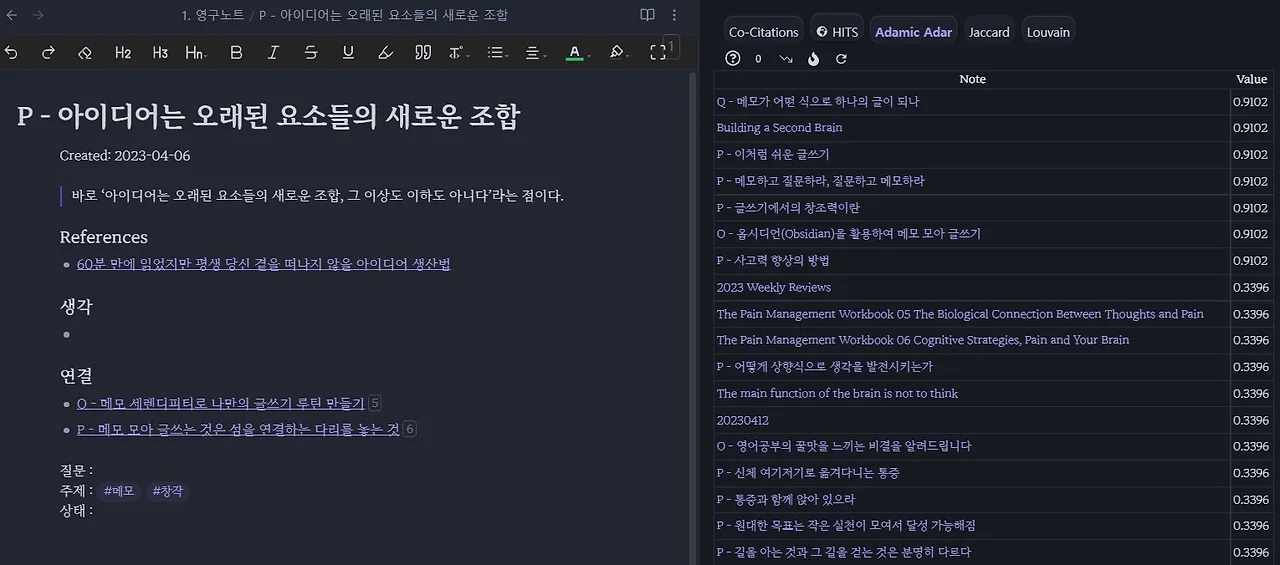Image resolution: width=1280 pixels, height=565 pixels.
Task: Open result Pain Management Workbook 06
Action: (923, 340)
